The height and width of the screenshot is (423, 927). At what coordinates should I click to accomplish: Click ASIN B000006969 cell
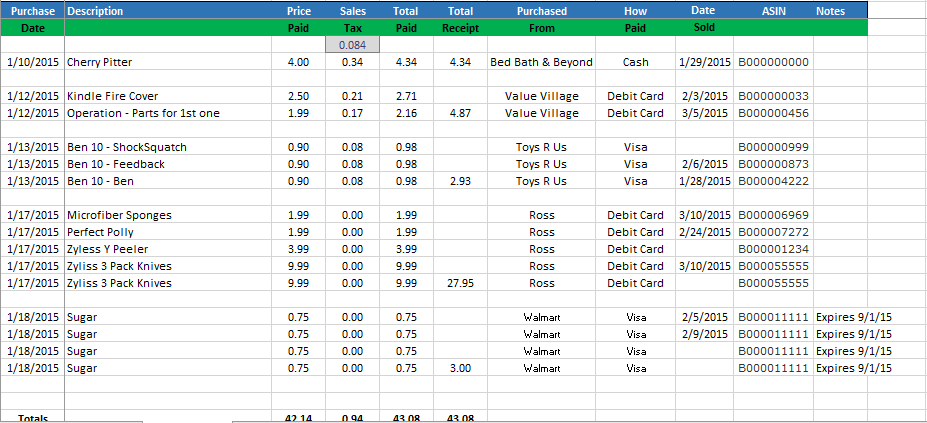(x=773, y=215)
